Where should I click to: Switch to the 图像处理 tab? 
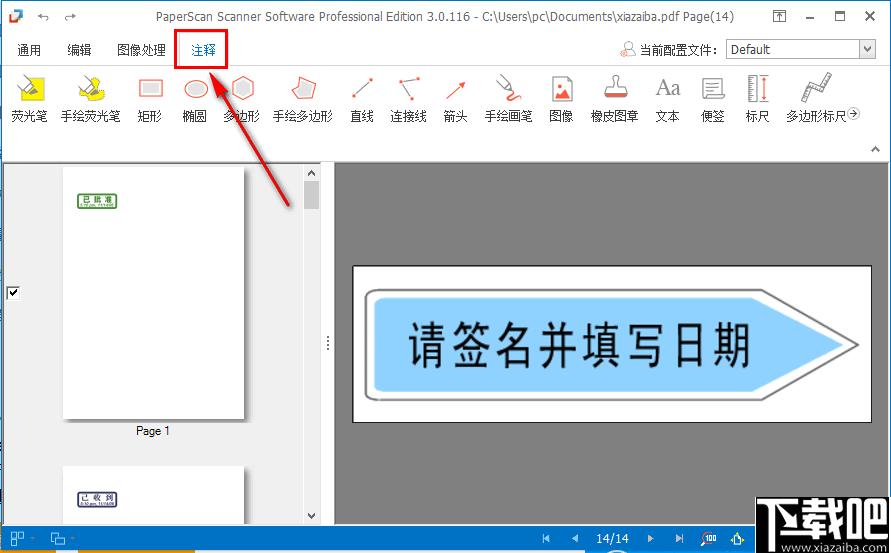pos(141,50)
